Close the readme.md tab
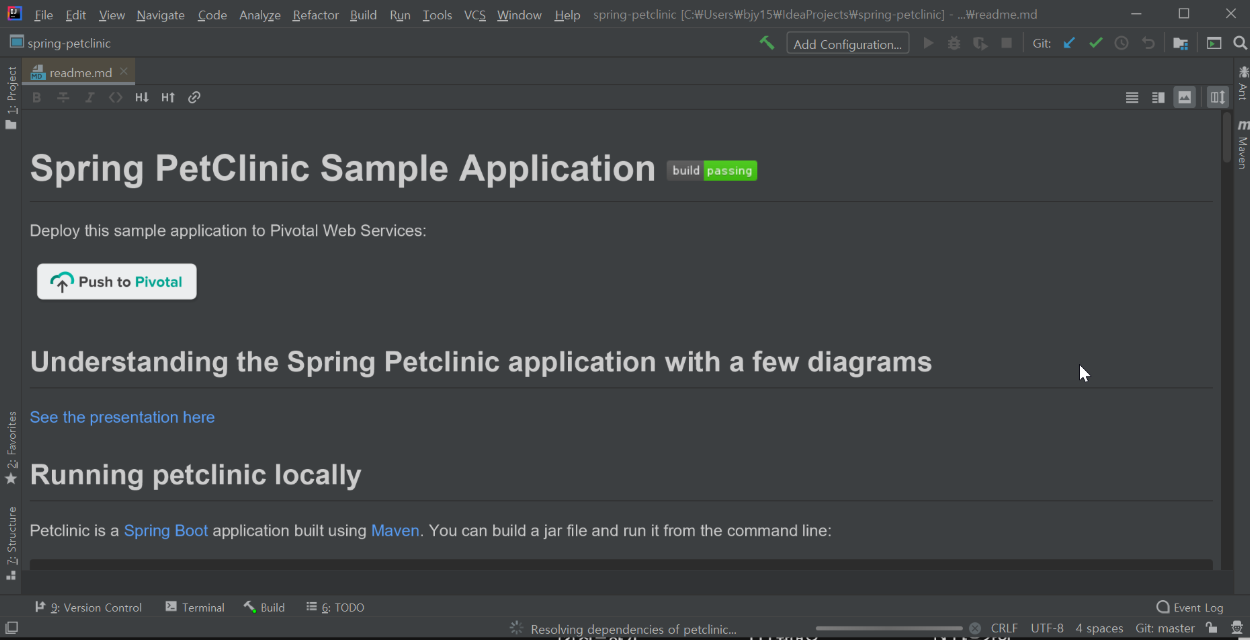Screen dimensions: 1250x640 pyautogui.click(x=124, y=72)
